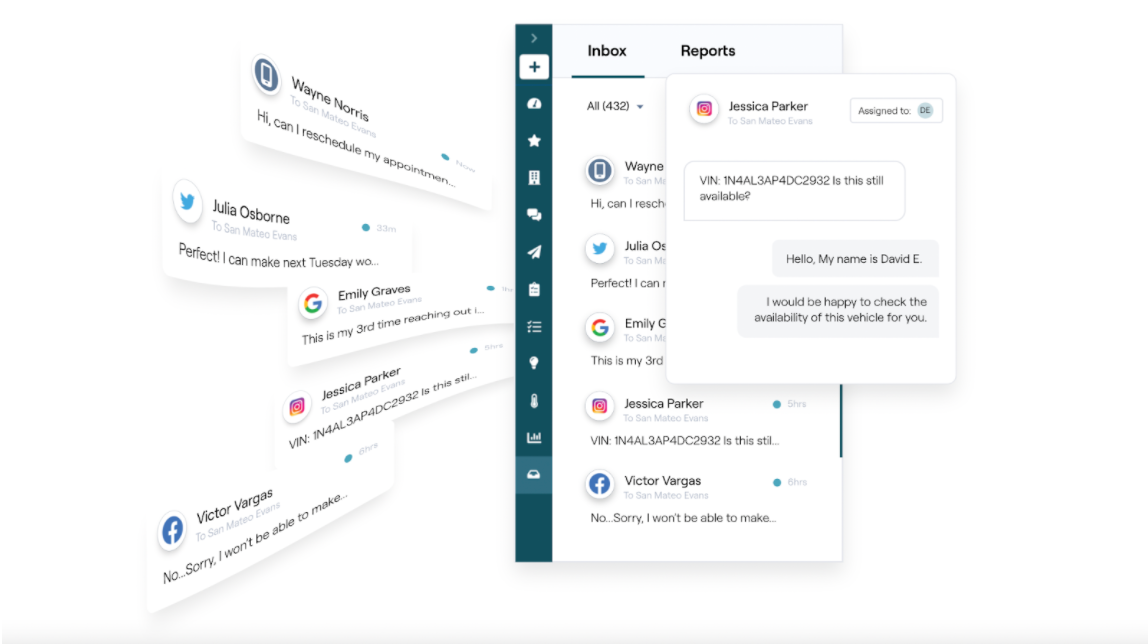Toggle the unread blue dot on Jessica Parker's message
1148x644 pixels.
[778, 403]
